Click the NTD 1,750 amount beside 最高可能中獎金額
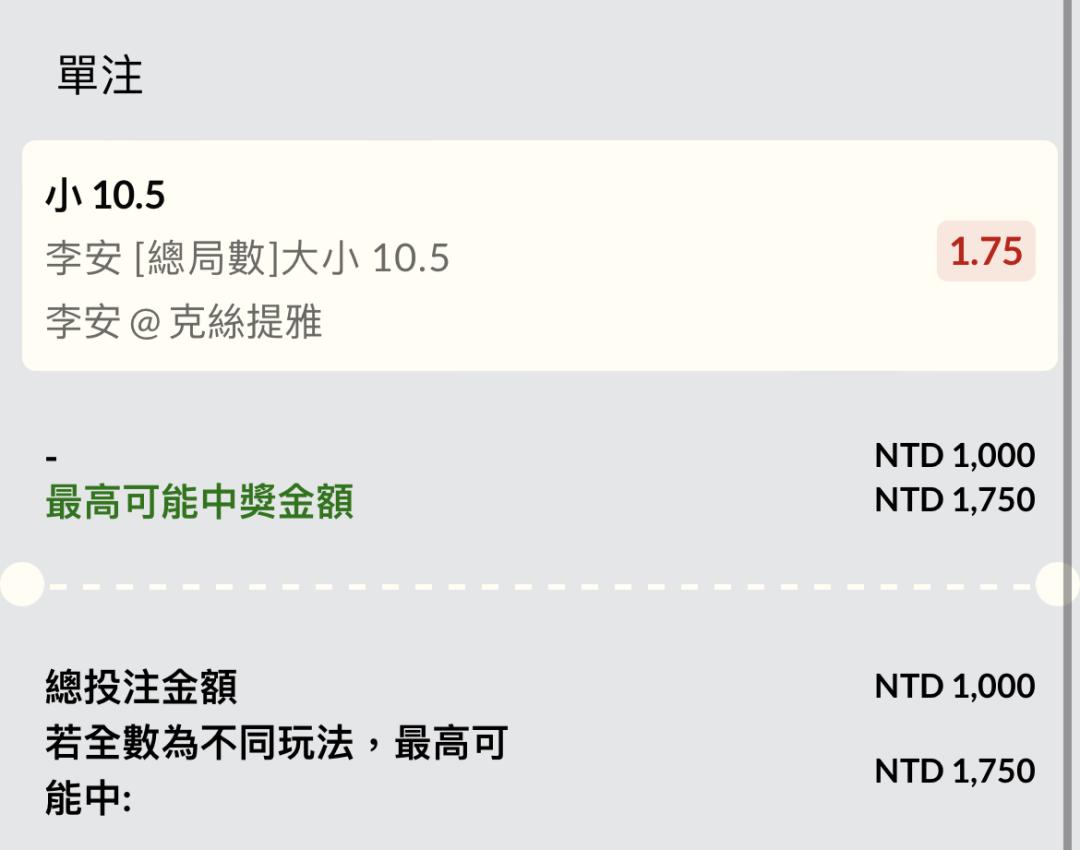 (955, 499)
